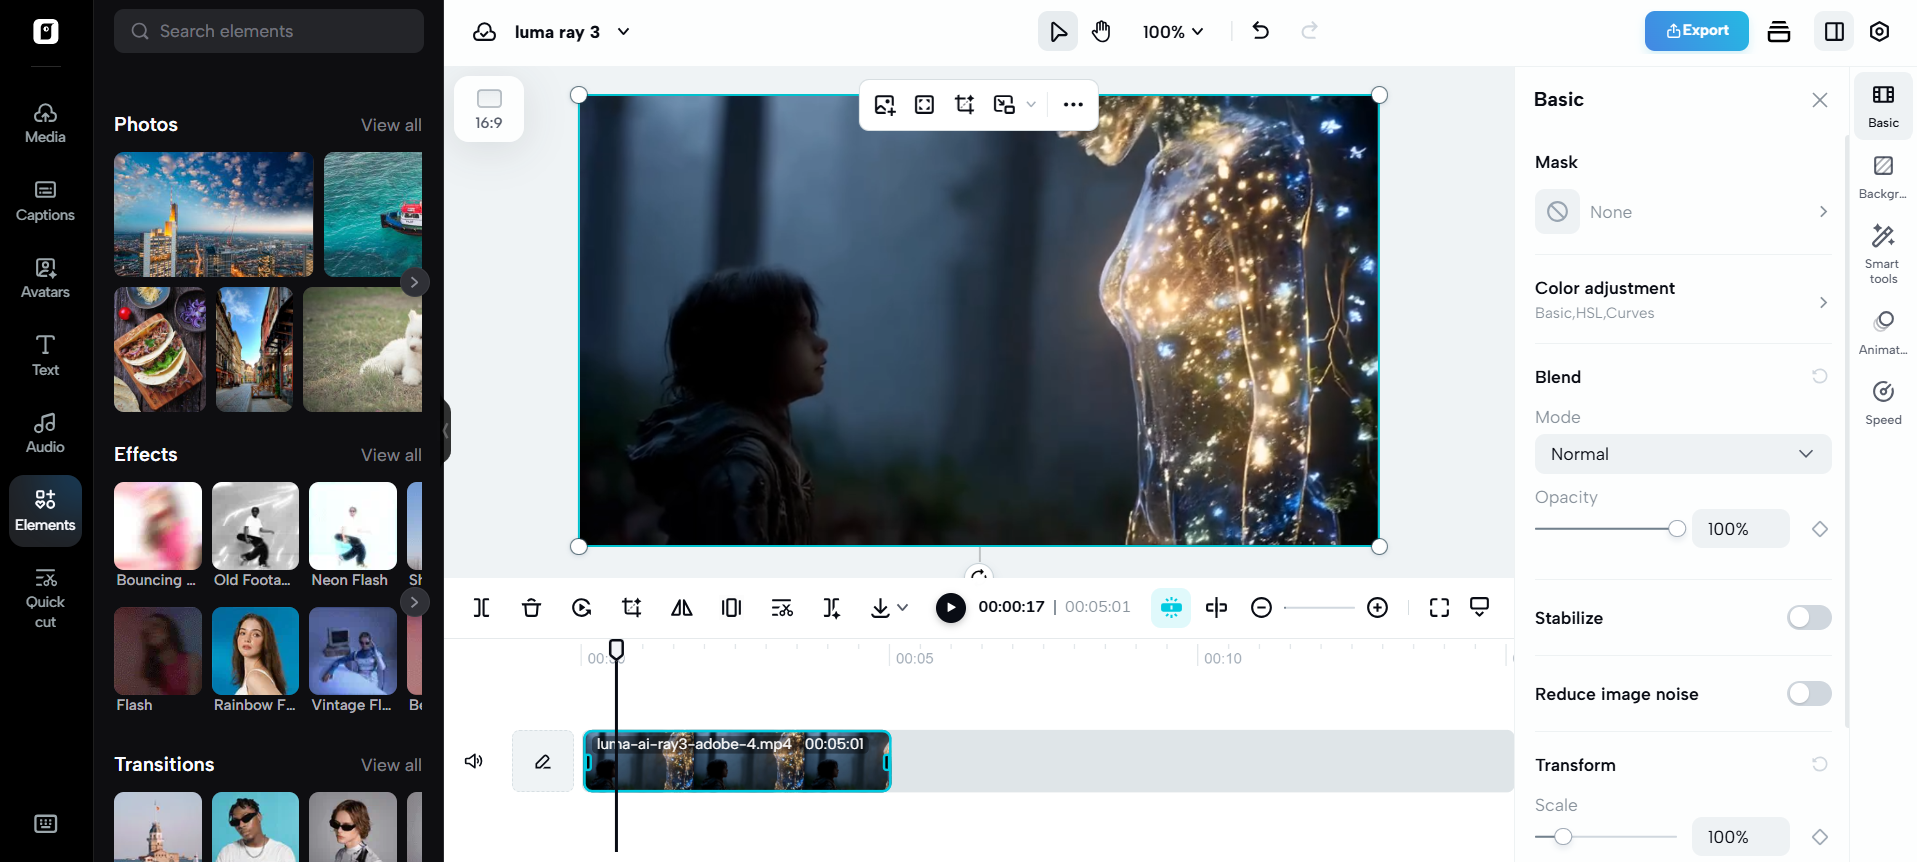Zoom in the timeline
The image size is (1917, 862).
(1377, 608)
